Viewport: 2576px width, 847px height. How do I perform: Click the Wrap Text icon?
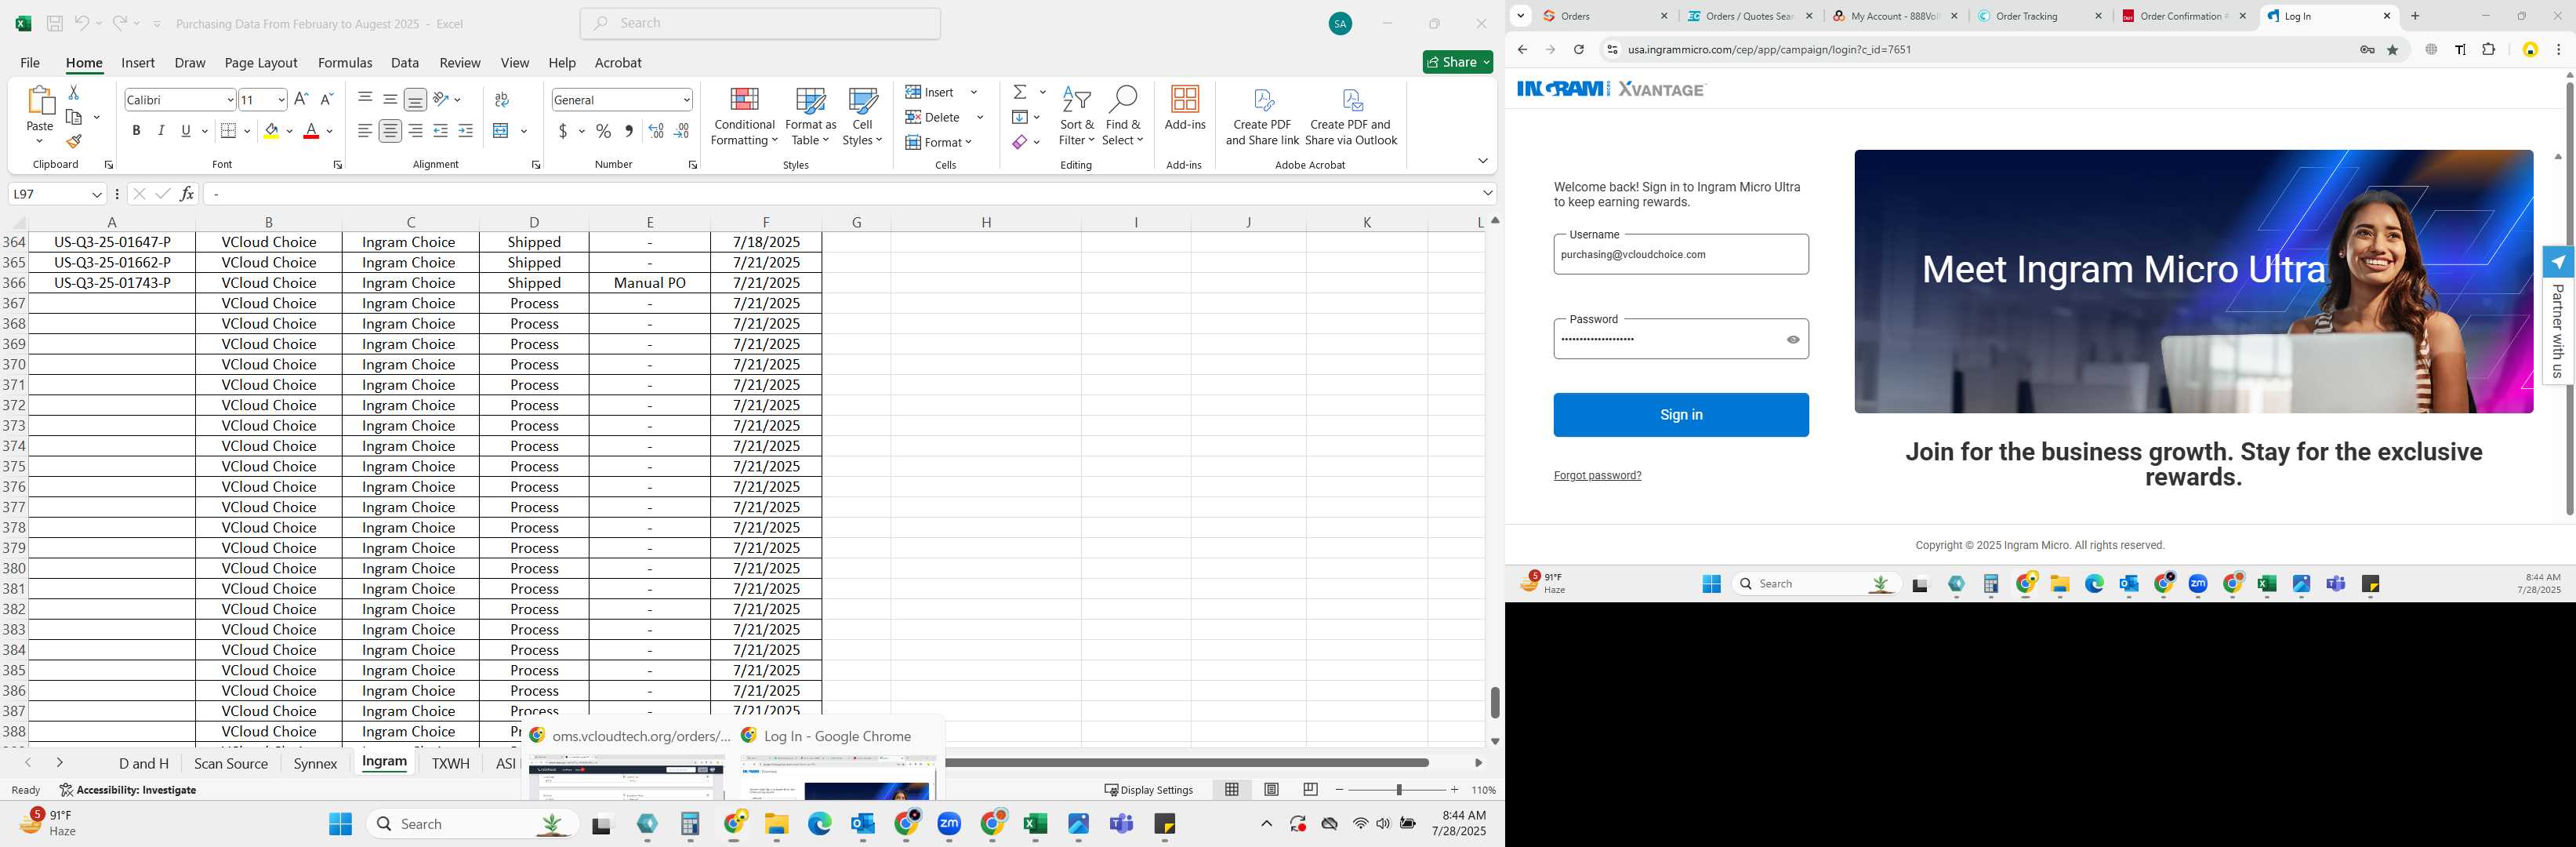502,99
